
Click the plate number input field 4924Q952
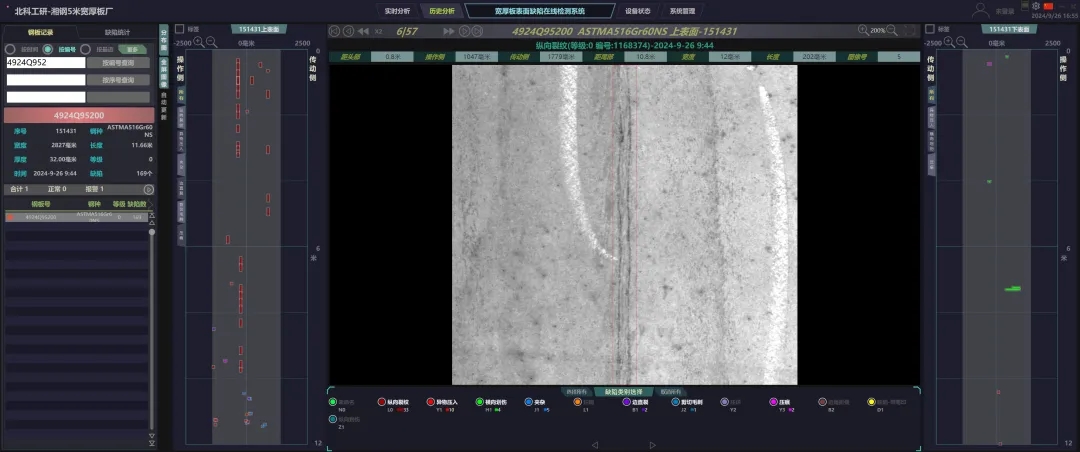(46, 62)
